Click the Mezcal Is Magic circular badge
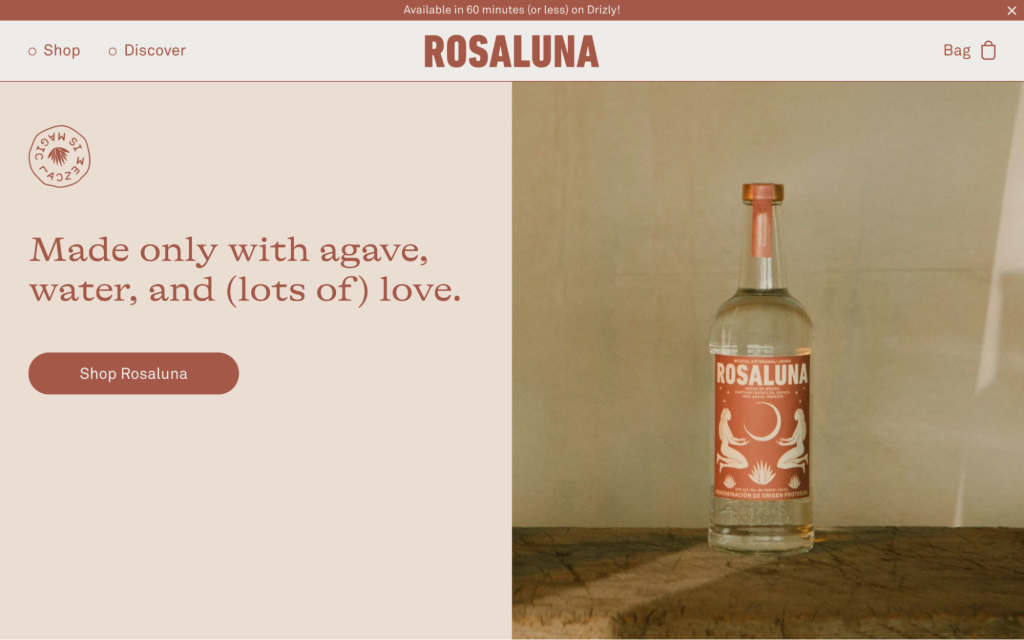The image size is (1024, 640). click(x=59, y=157)
